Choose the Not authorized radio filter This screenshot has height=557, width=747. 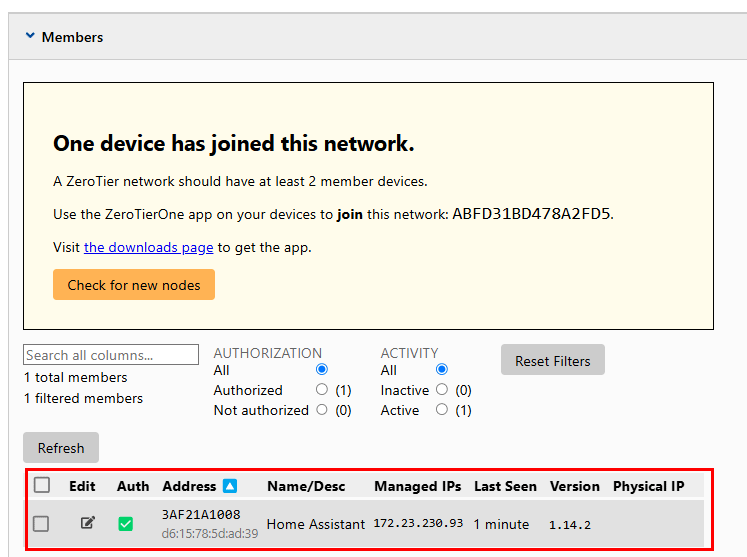322,410
